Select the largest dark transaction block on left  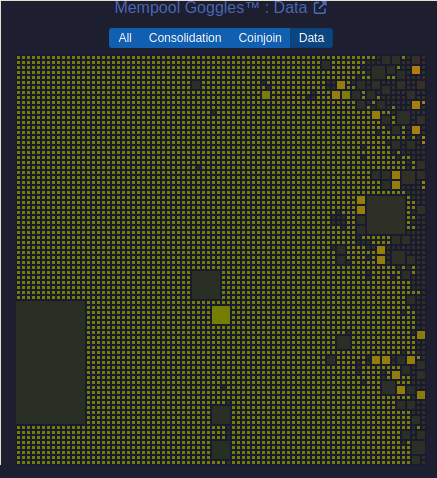[x=51, y=362]
